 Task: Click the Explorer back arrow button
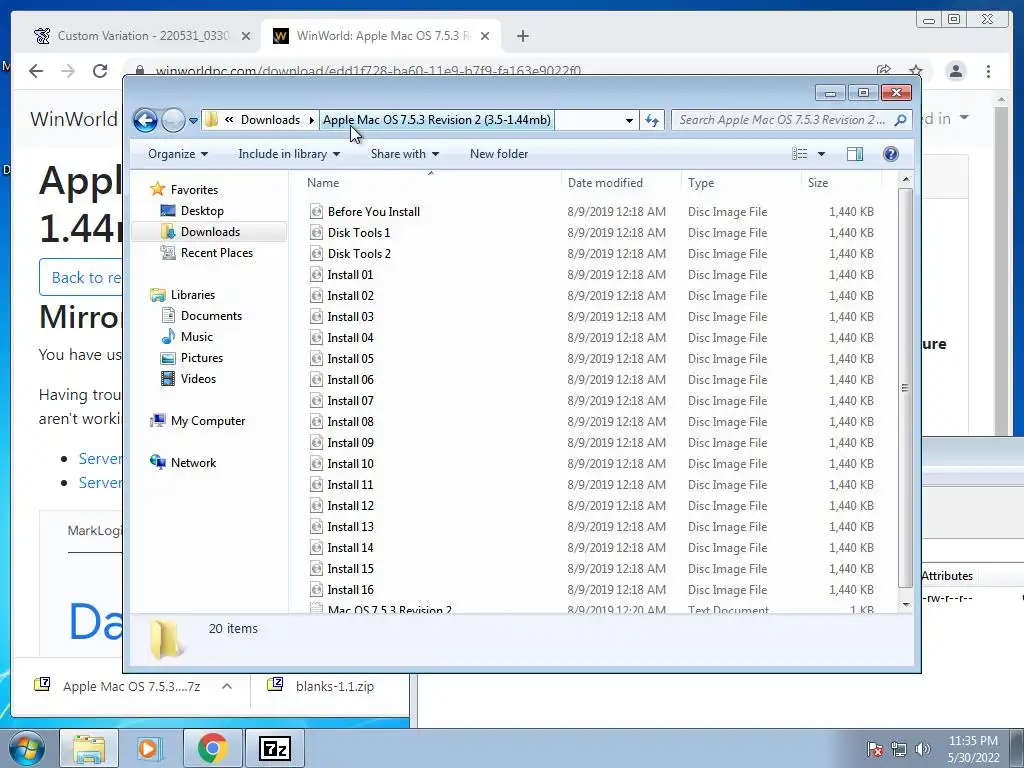coord(145,120)
